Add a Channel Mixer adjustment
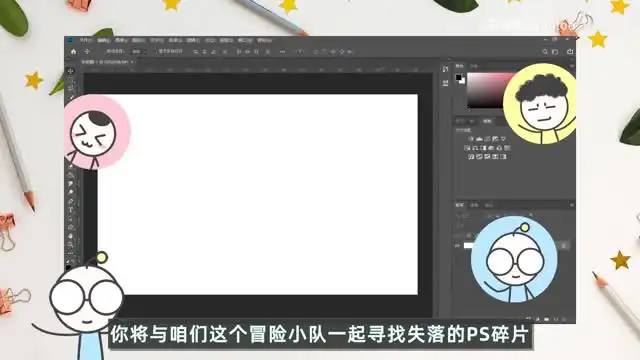640x360 pixels. 499,148
